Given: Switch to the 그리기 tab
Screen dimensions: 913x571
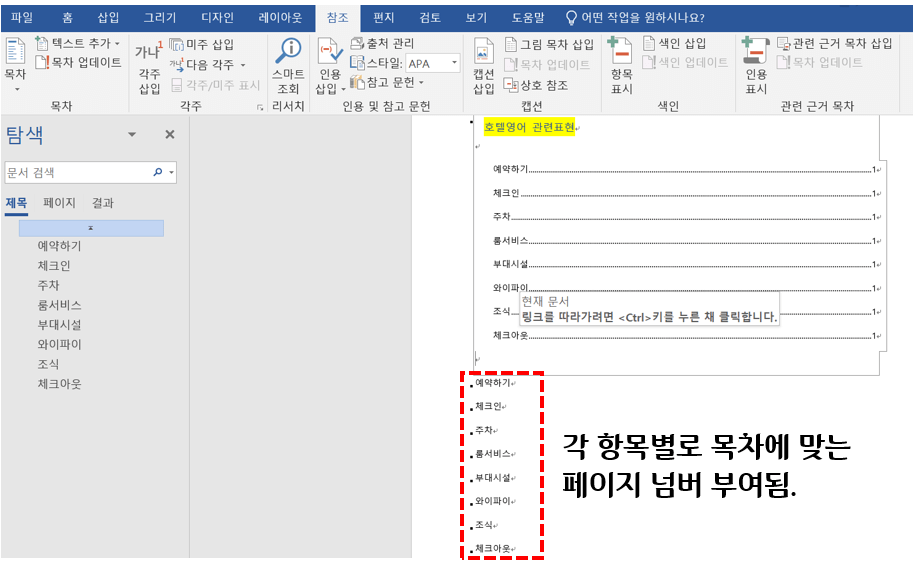Looking at the screenshot, I should click(160, 17).
